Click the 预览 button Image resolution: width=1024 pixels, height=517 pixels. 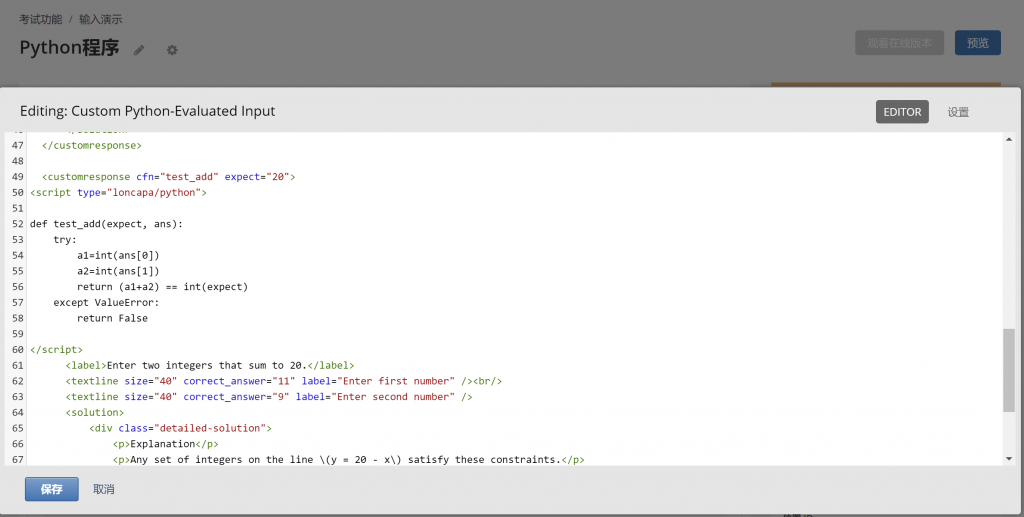pyautogui.click(x=977, y=43)
